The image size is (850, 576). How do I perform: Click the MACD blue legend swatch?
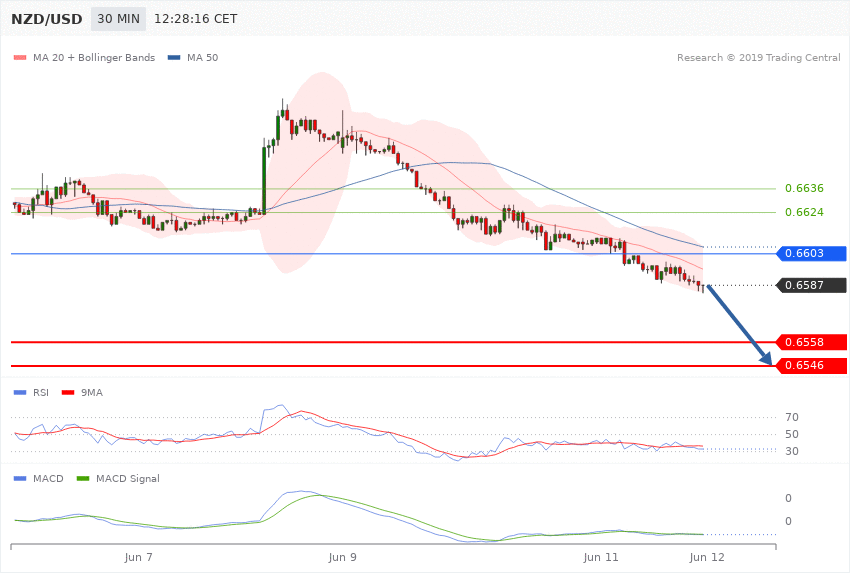coord(20,478)
